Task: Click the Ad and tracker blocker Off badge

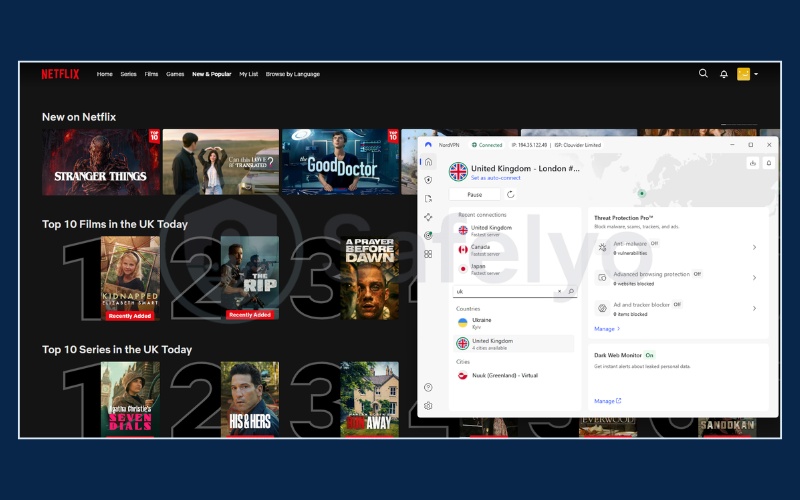Action: pos(677,305)
